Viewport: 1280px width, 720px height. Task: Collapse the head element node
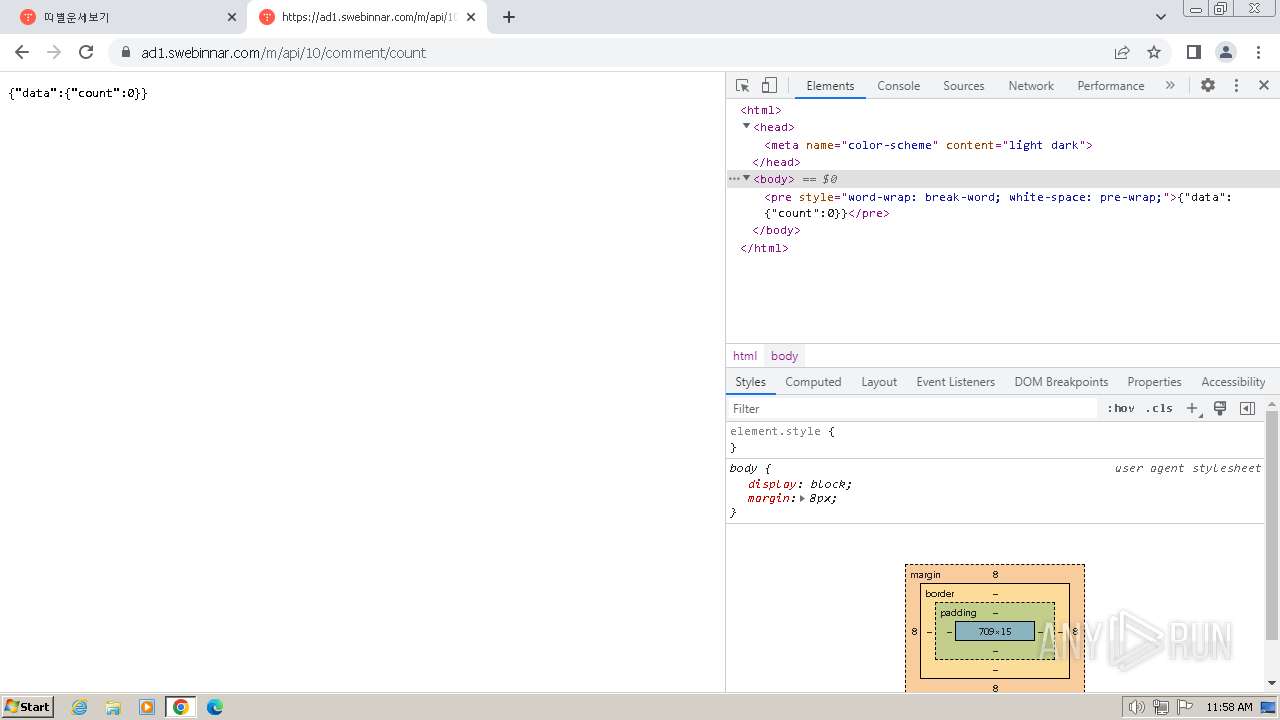(746, 127)
